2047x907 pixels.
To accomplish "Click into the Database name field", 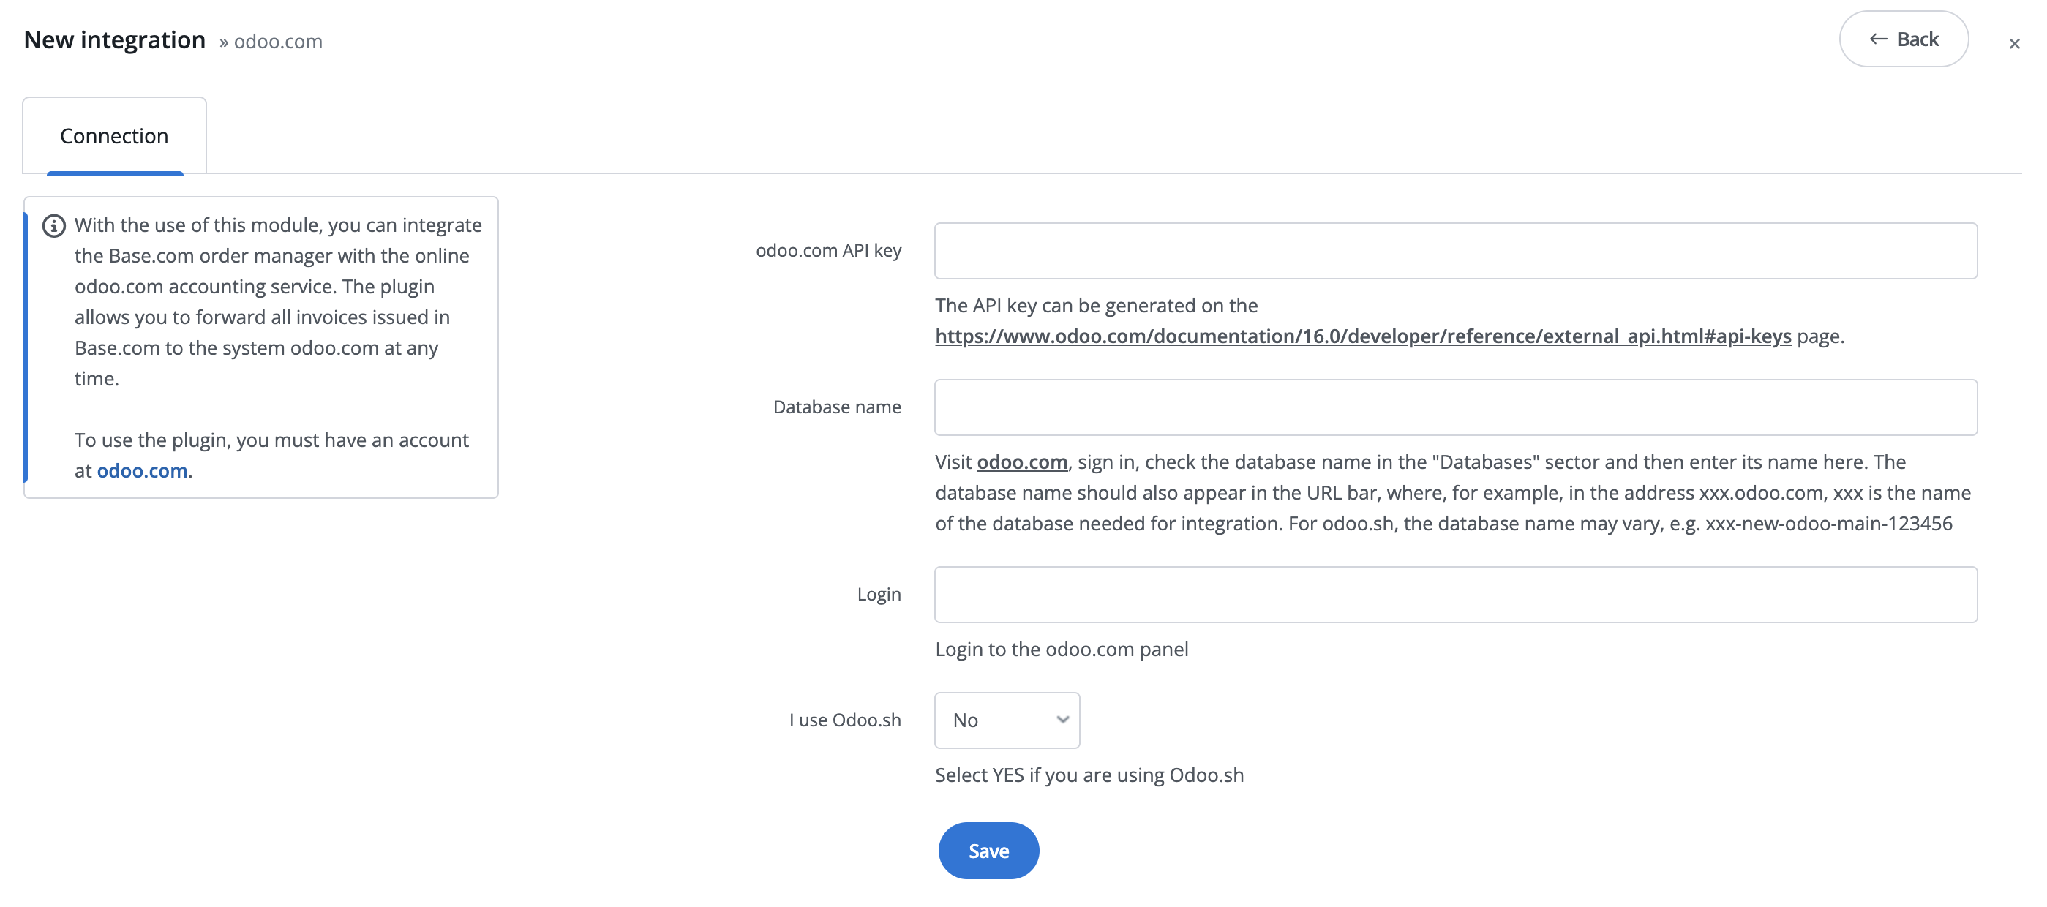I will (1455, 407).
